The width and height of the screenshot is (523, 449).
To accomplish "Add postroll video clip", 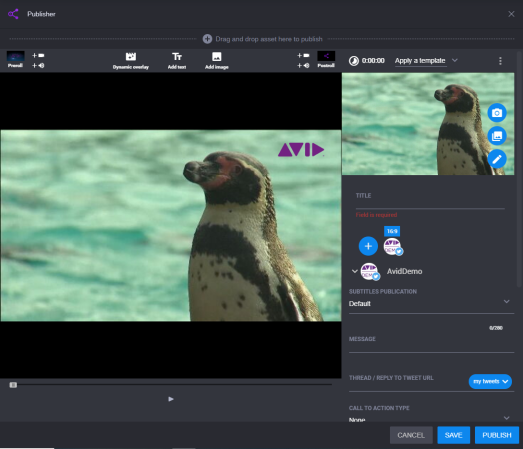I will pos(303,55).
